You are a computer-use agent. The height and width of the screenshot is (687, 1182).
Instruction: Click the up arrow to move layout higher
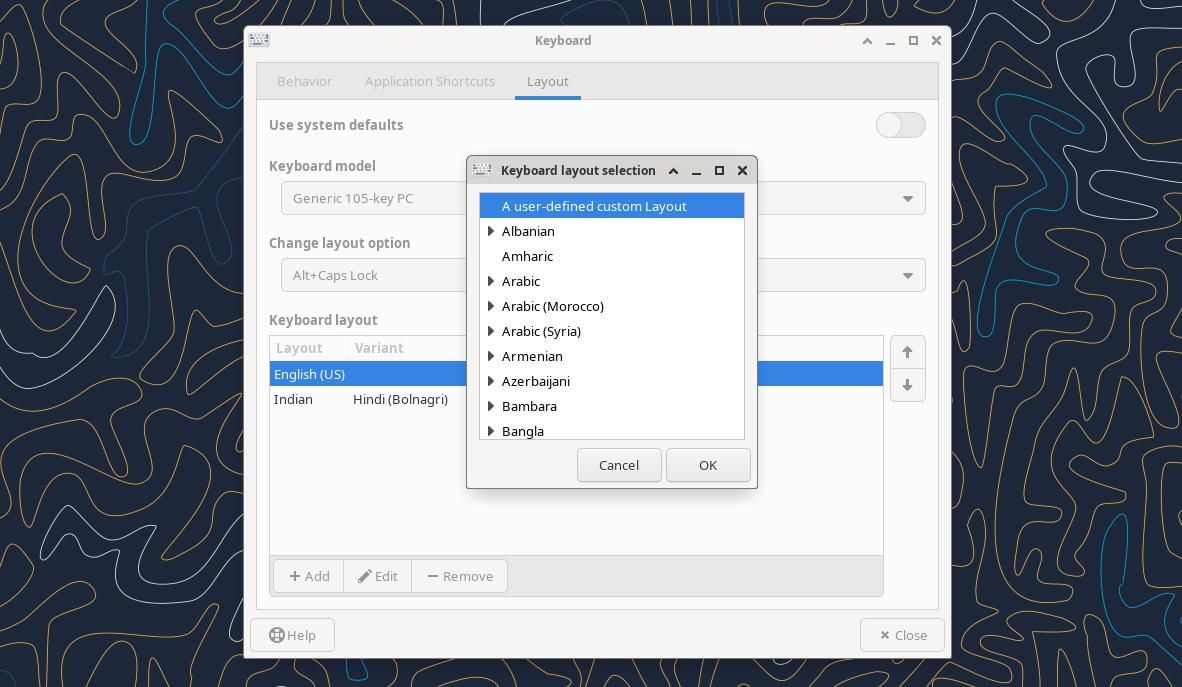(x=907, y=352)
